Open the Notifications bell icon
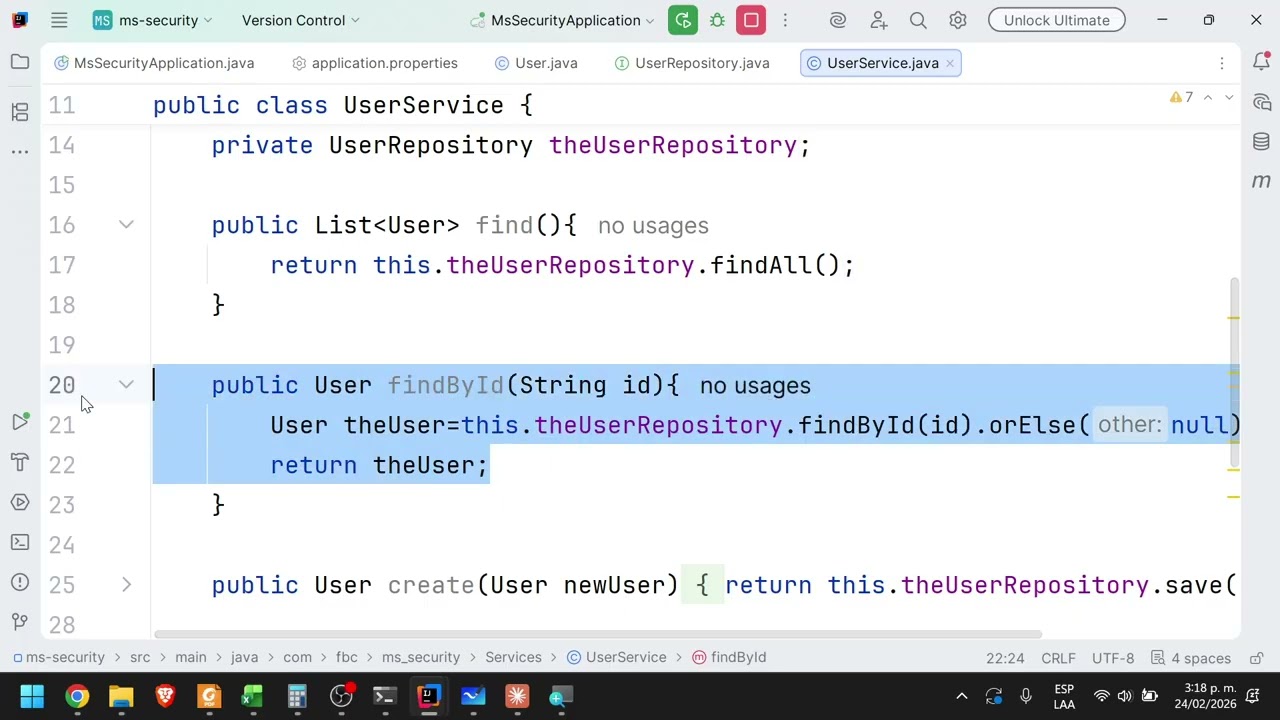1280x720 pixels. (x=1261, y=62)
